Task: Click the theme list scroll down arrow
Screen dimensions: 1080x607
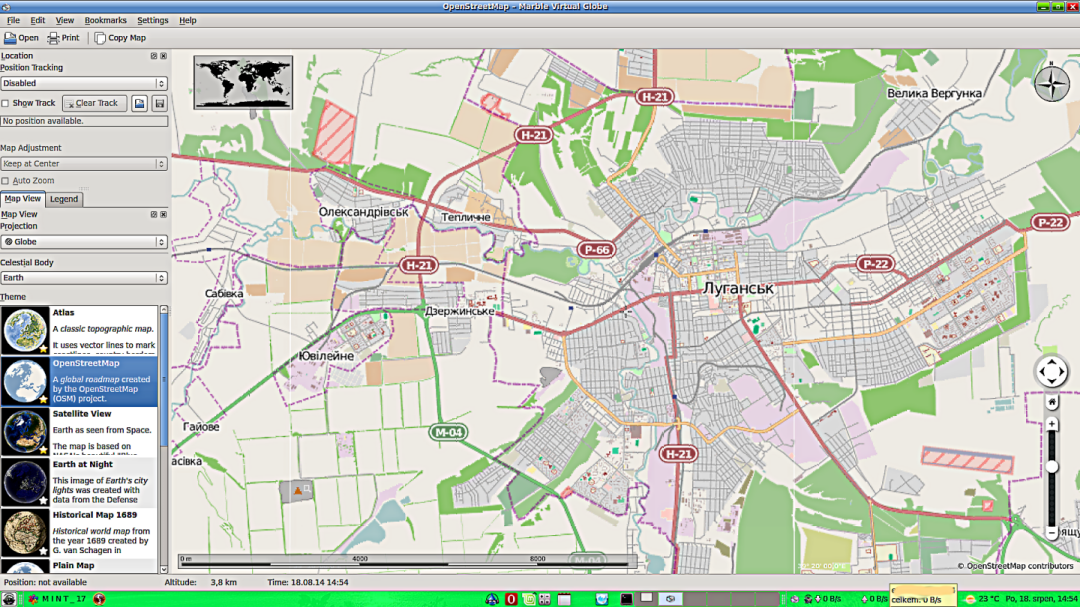Action: [x=164, y=569]
